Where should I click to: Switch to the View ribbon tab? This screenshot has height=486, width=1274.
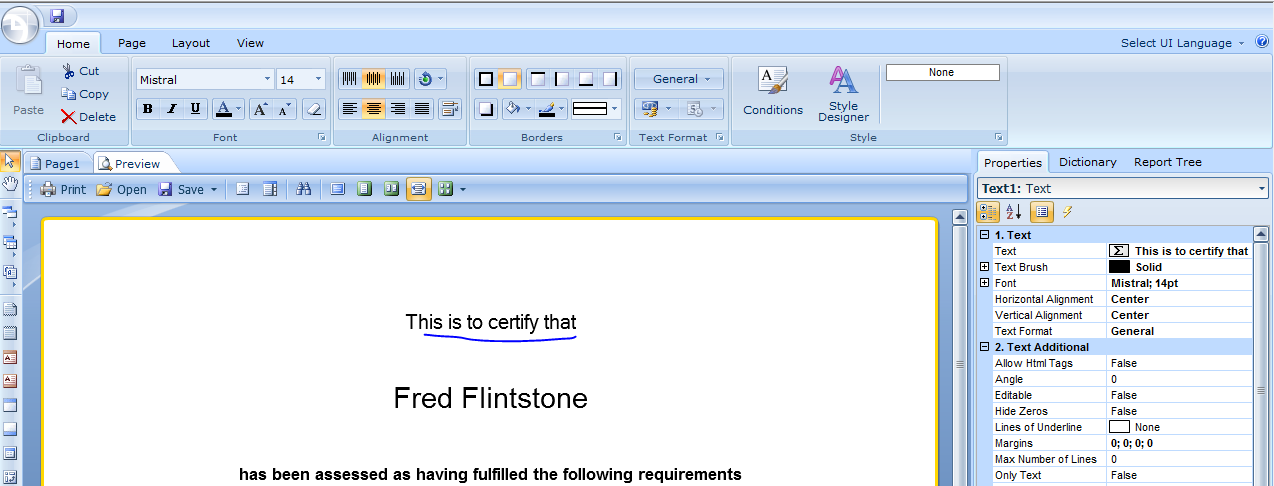(x=251, y=43)
